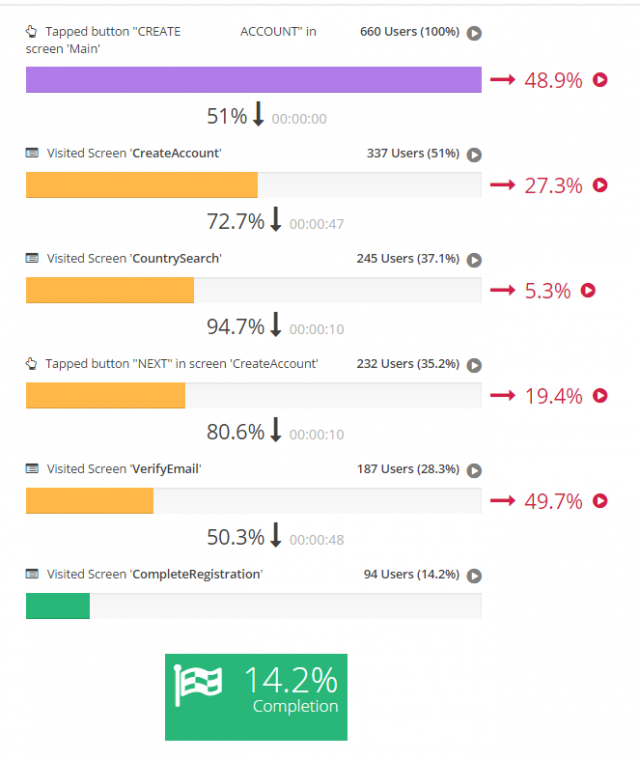640x760 pixels.
Task: Play recordings for 5.3% drop-off
Action: [588, 290]
